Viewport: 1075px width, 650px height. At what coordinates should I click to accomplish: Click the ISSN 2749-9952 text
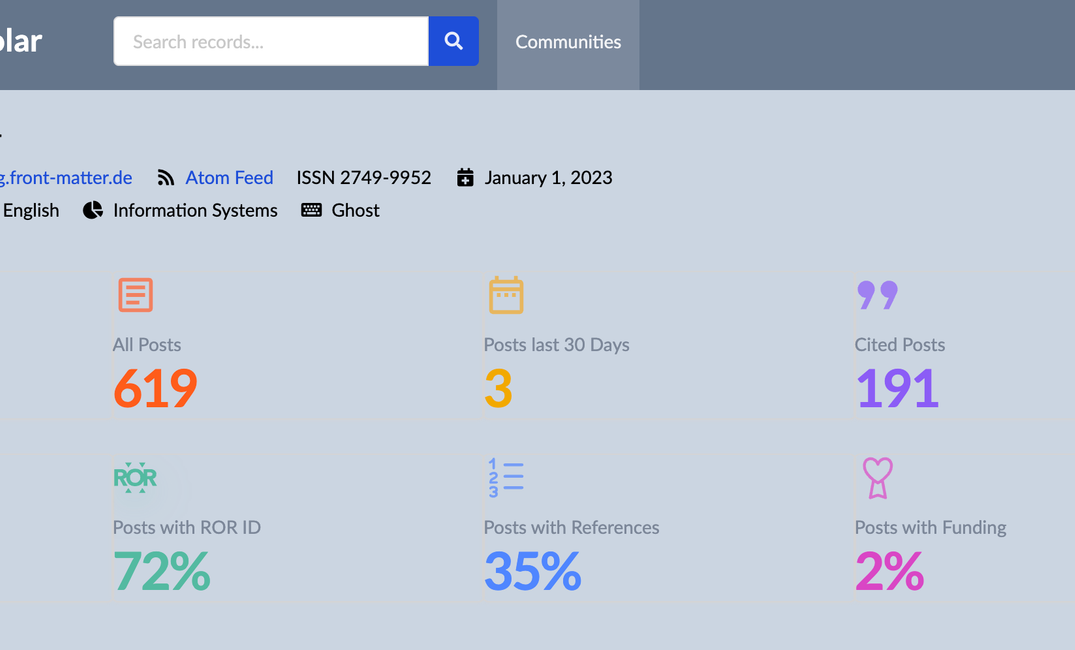(x=364, y=177)
